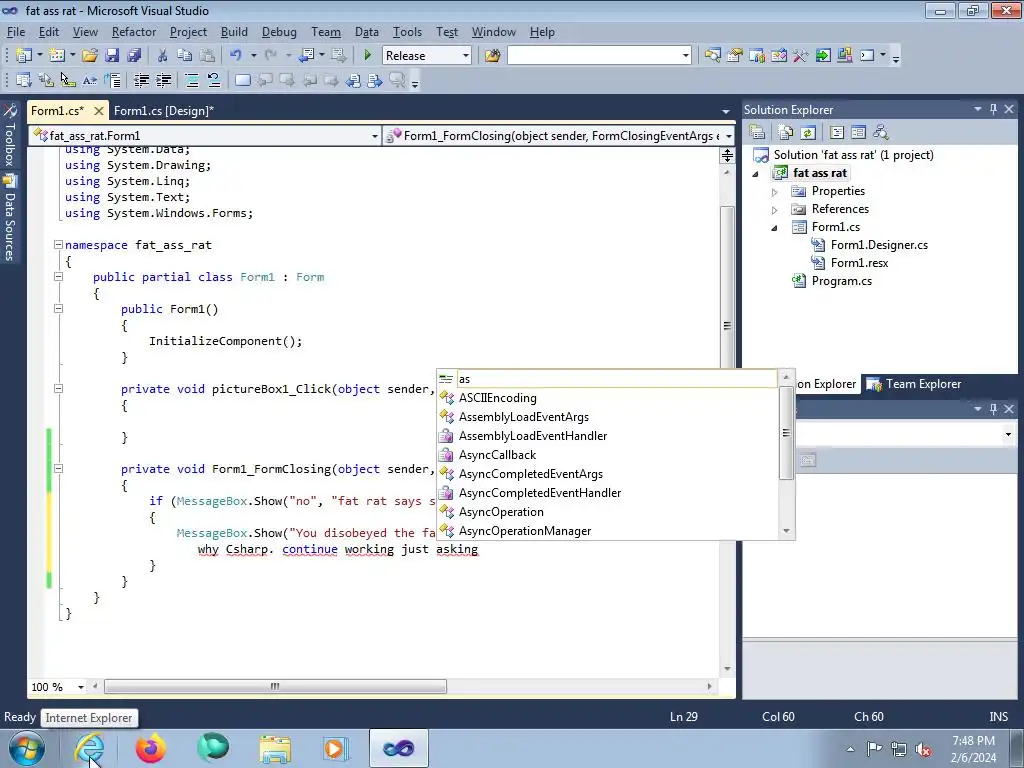The width and height of the screenshot is (1024, 768).
Task: Open the Toolbox hammer-wrench toolbar icon
Action: pos(801,56)
